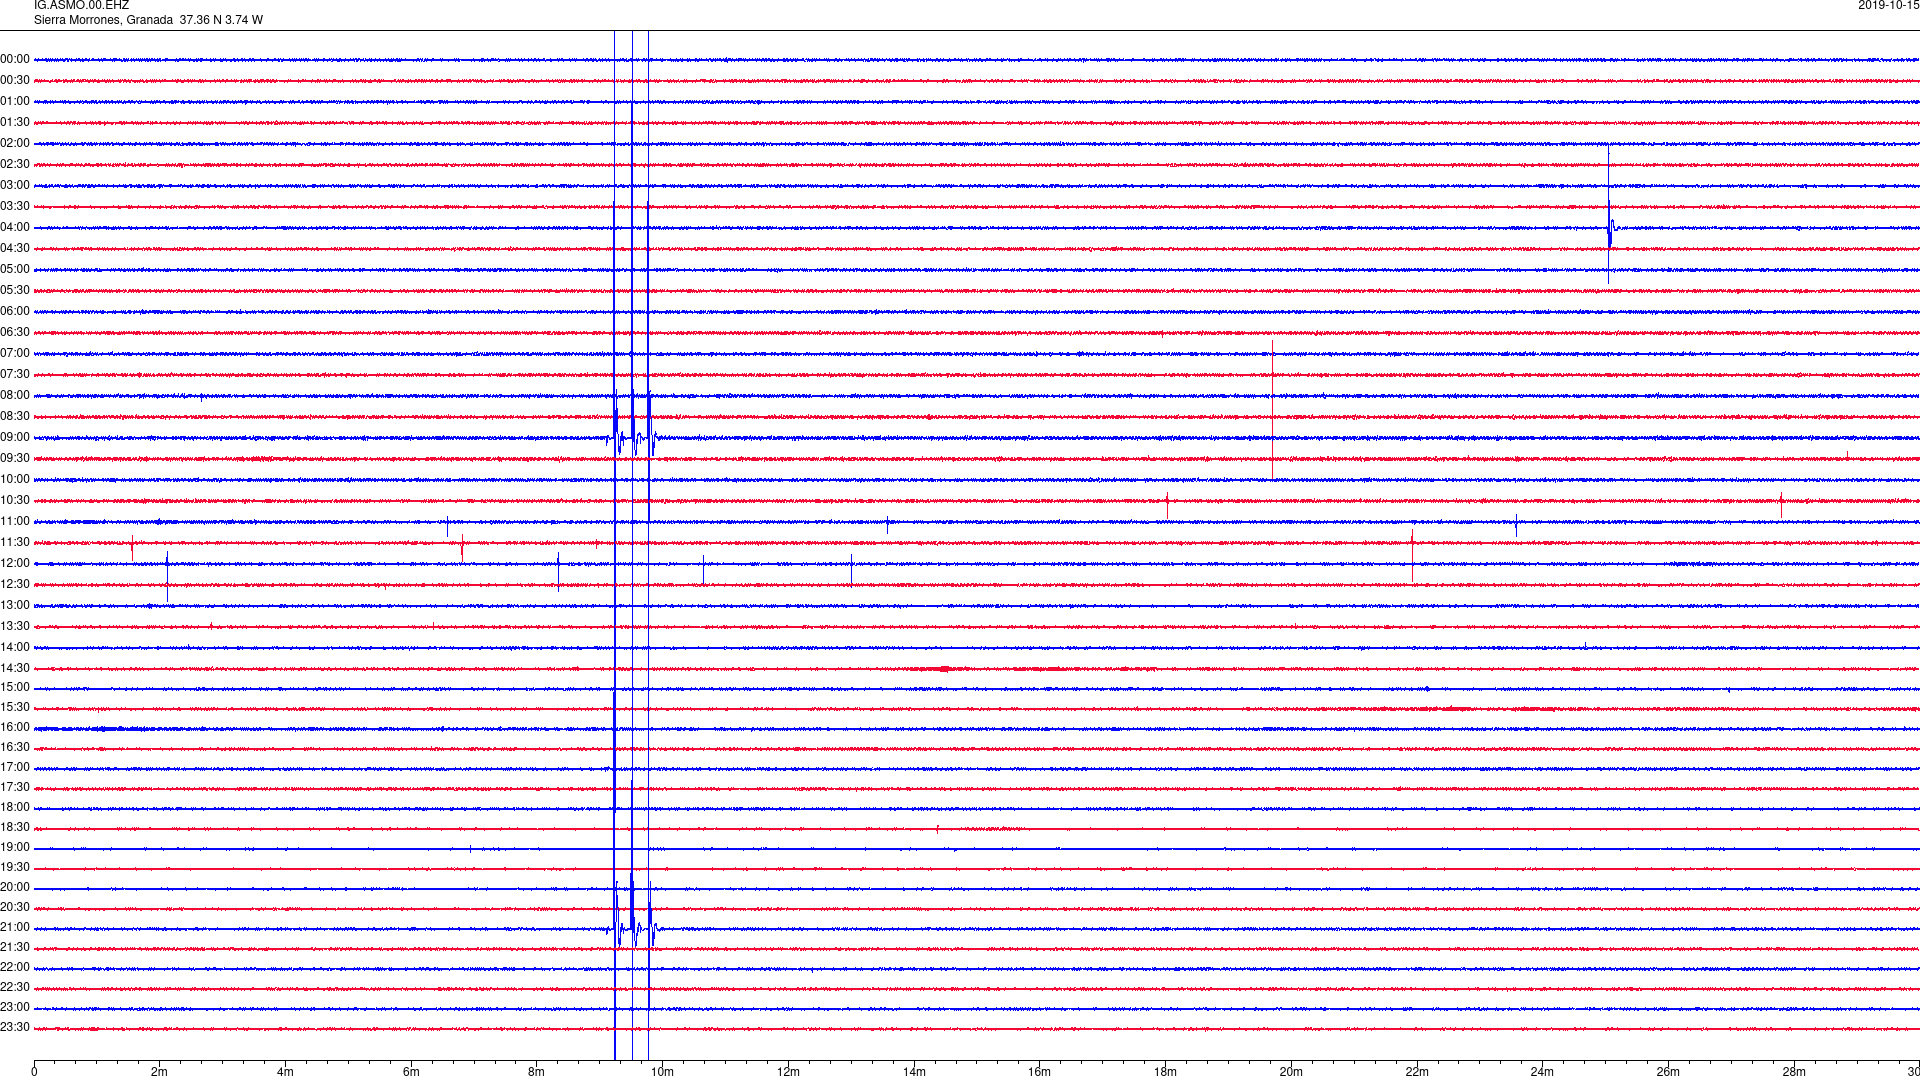Select the 15:30 trace time label
The width and height of the screenshot is (1920, 1080).
coord(15,708)
